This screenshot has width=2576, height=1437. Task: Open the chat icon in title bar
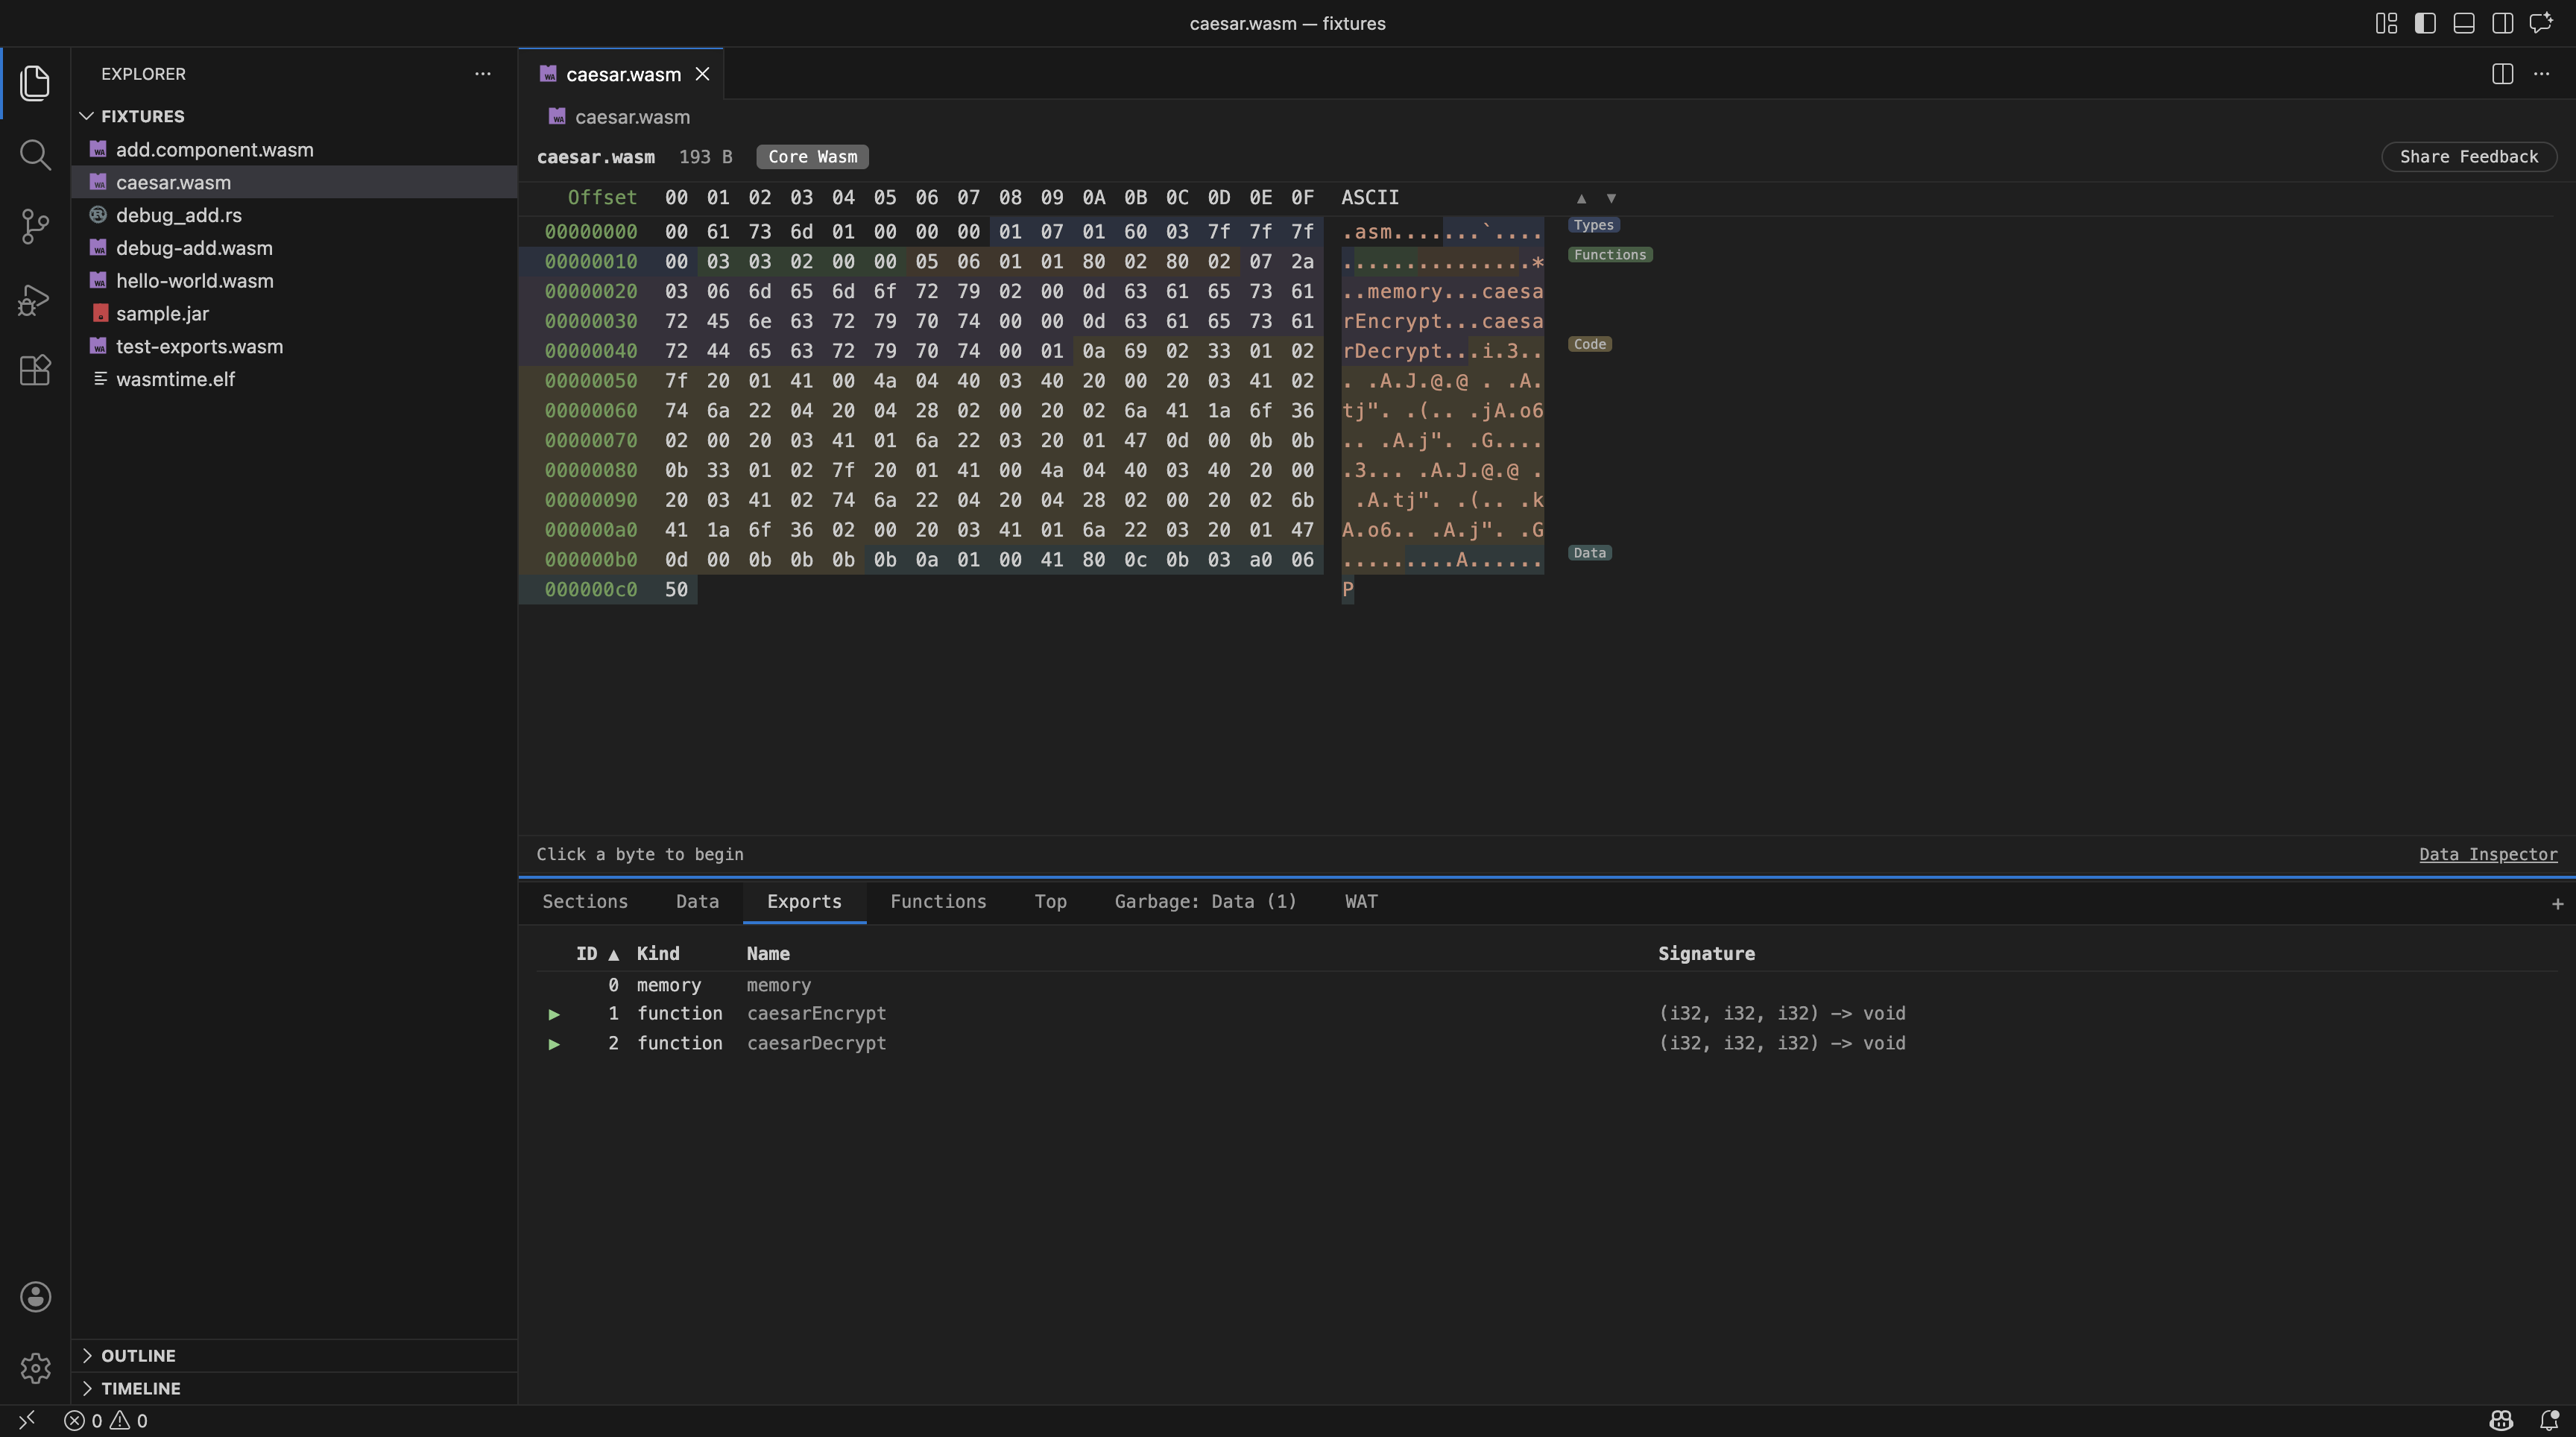[2542, 23]
